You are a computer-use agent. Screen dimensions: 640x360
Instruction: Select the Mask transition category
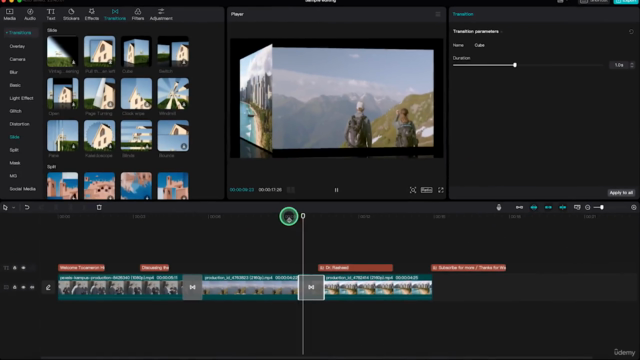pyautogui.click(x=15, y=163)
